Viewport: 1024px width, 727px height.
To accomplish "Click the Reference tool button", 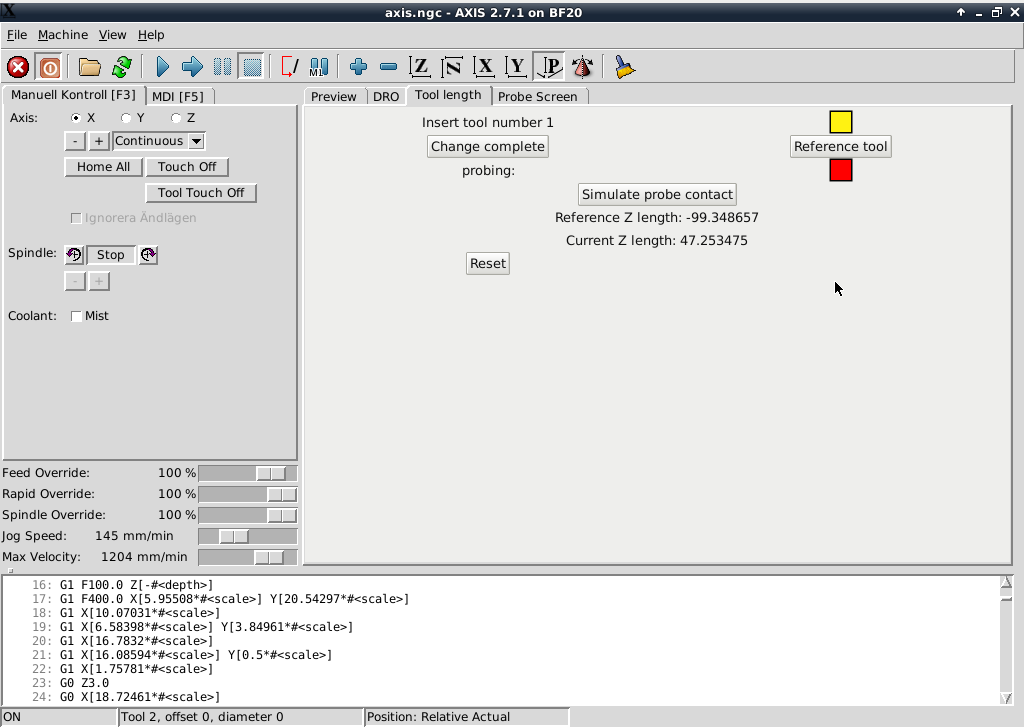I will [x=840, y=146].
